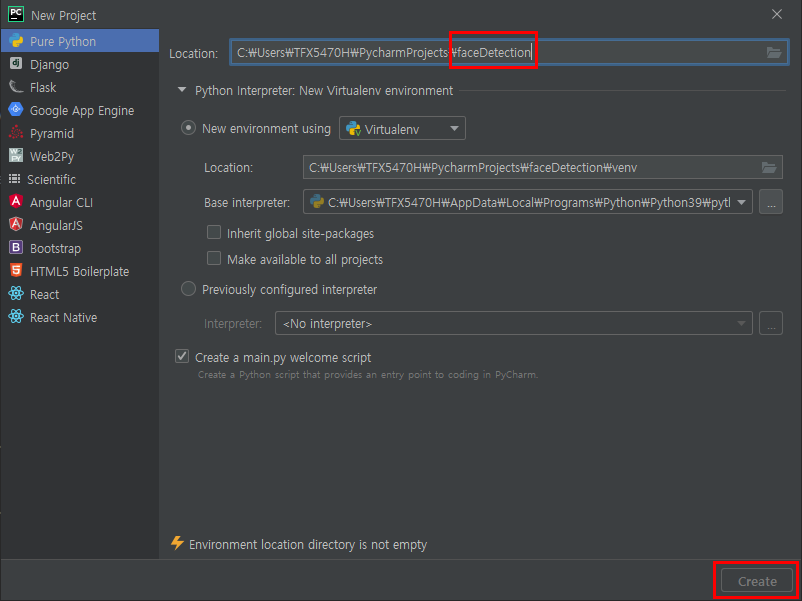Click the Angular CLI shield icon
The width and height of the screenshot is (802, 601).
(16, 201)
